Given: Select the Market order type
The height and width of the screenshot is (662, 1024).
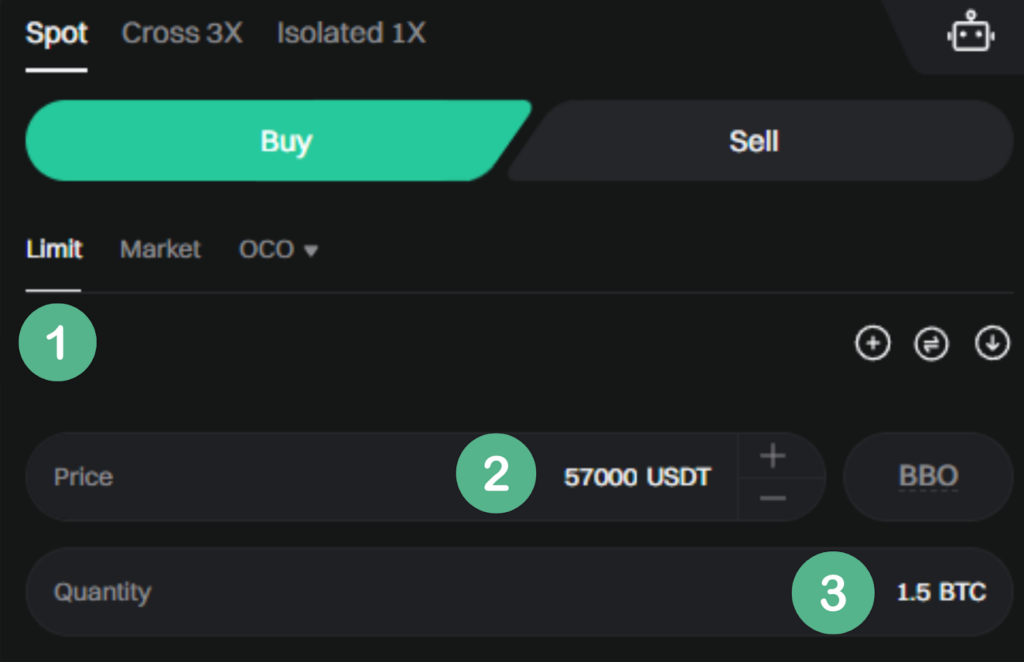Looking at the screenshot, I should click(160, 250).
